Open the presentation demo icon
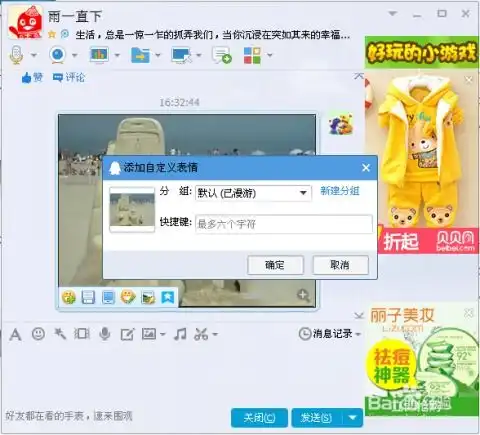Viewport: 480px width, 435px height. click(99, 55)
